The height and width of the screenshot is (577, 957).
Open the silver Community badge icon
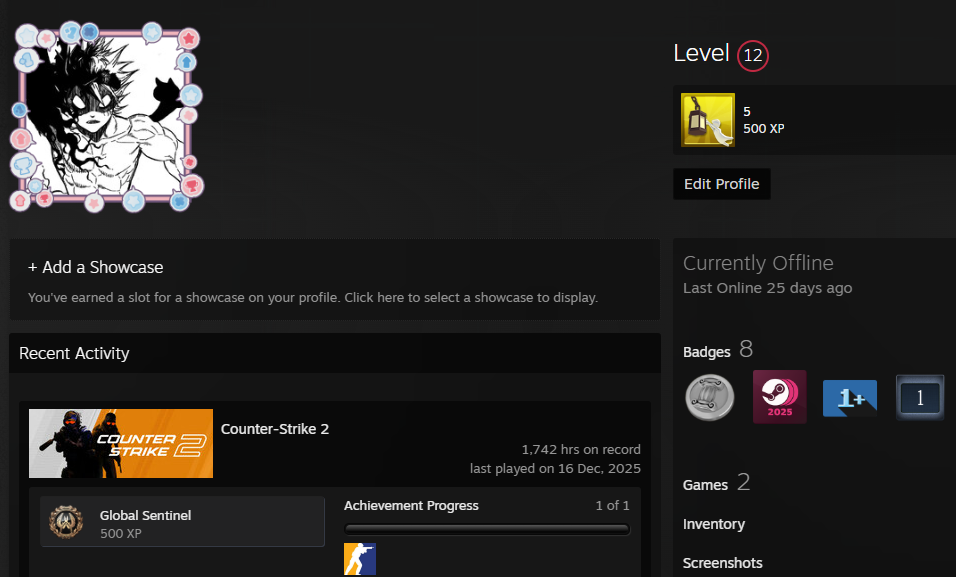[x=709, y=397]
